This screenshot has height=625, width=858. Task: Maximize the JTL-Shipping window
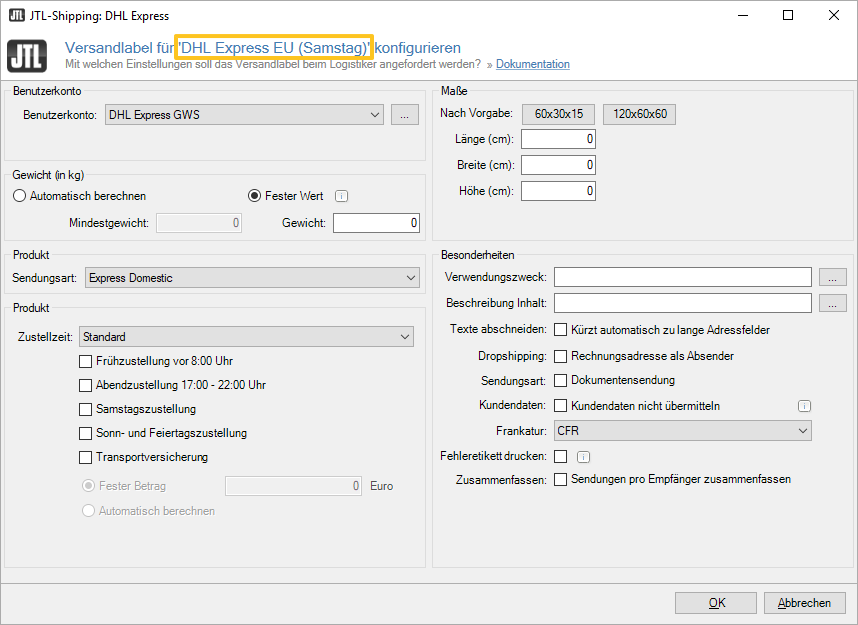[x=788, y=15]
